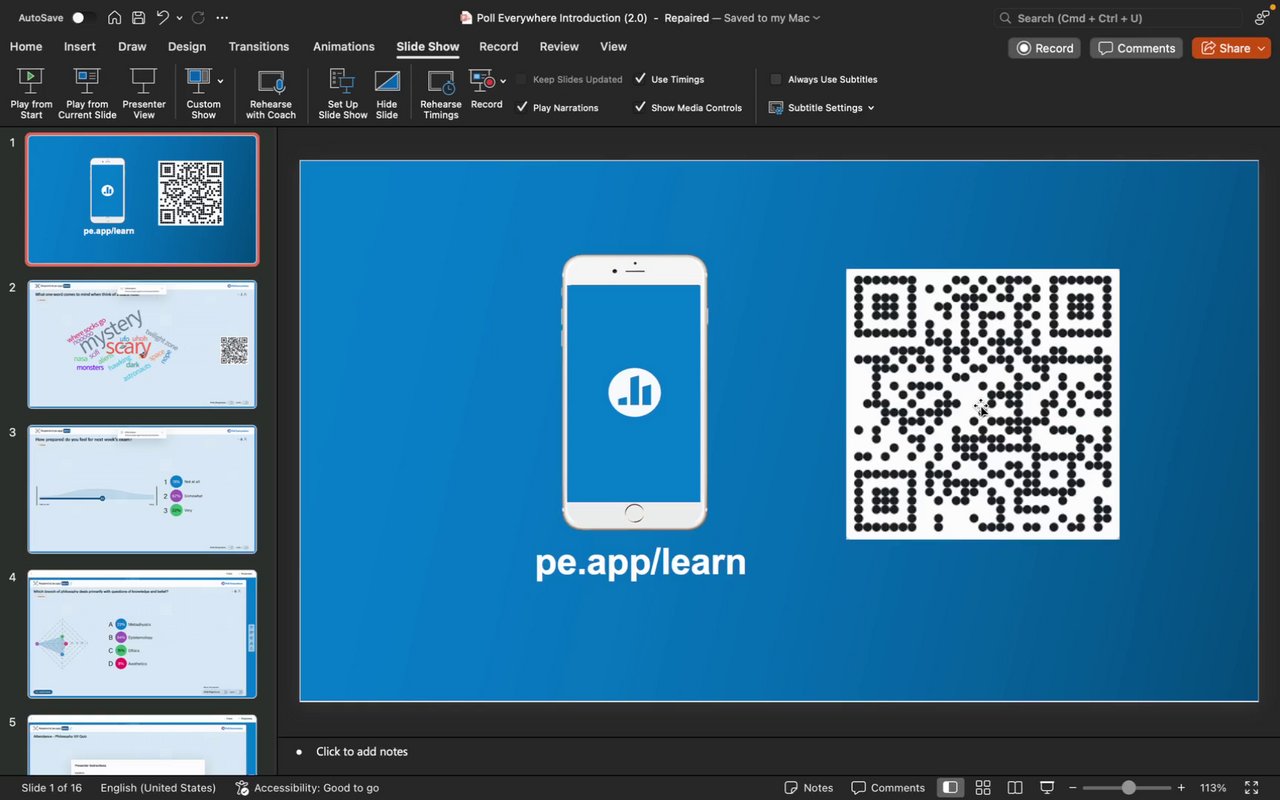Select slide 4 thumbnail
The image size is (1280, 800).
coord(142,634)
